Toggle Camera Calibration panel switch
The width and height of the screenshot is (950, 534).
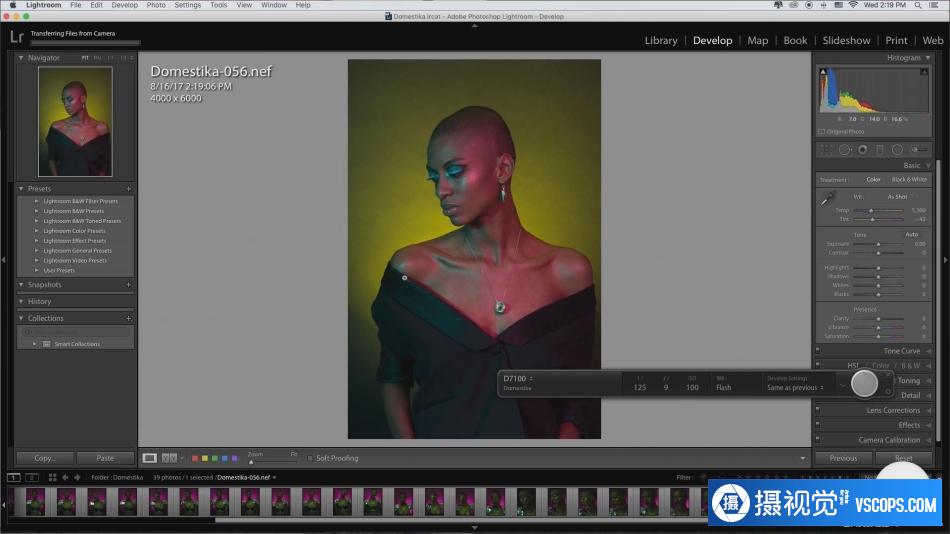point(818,439)
